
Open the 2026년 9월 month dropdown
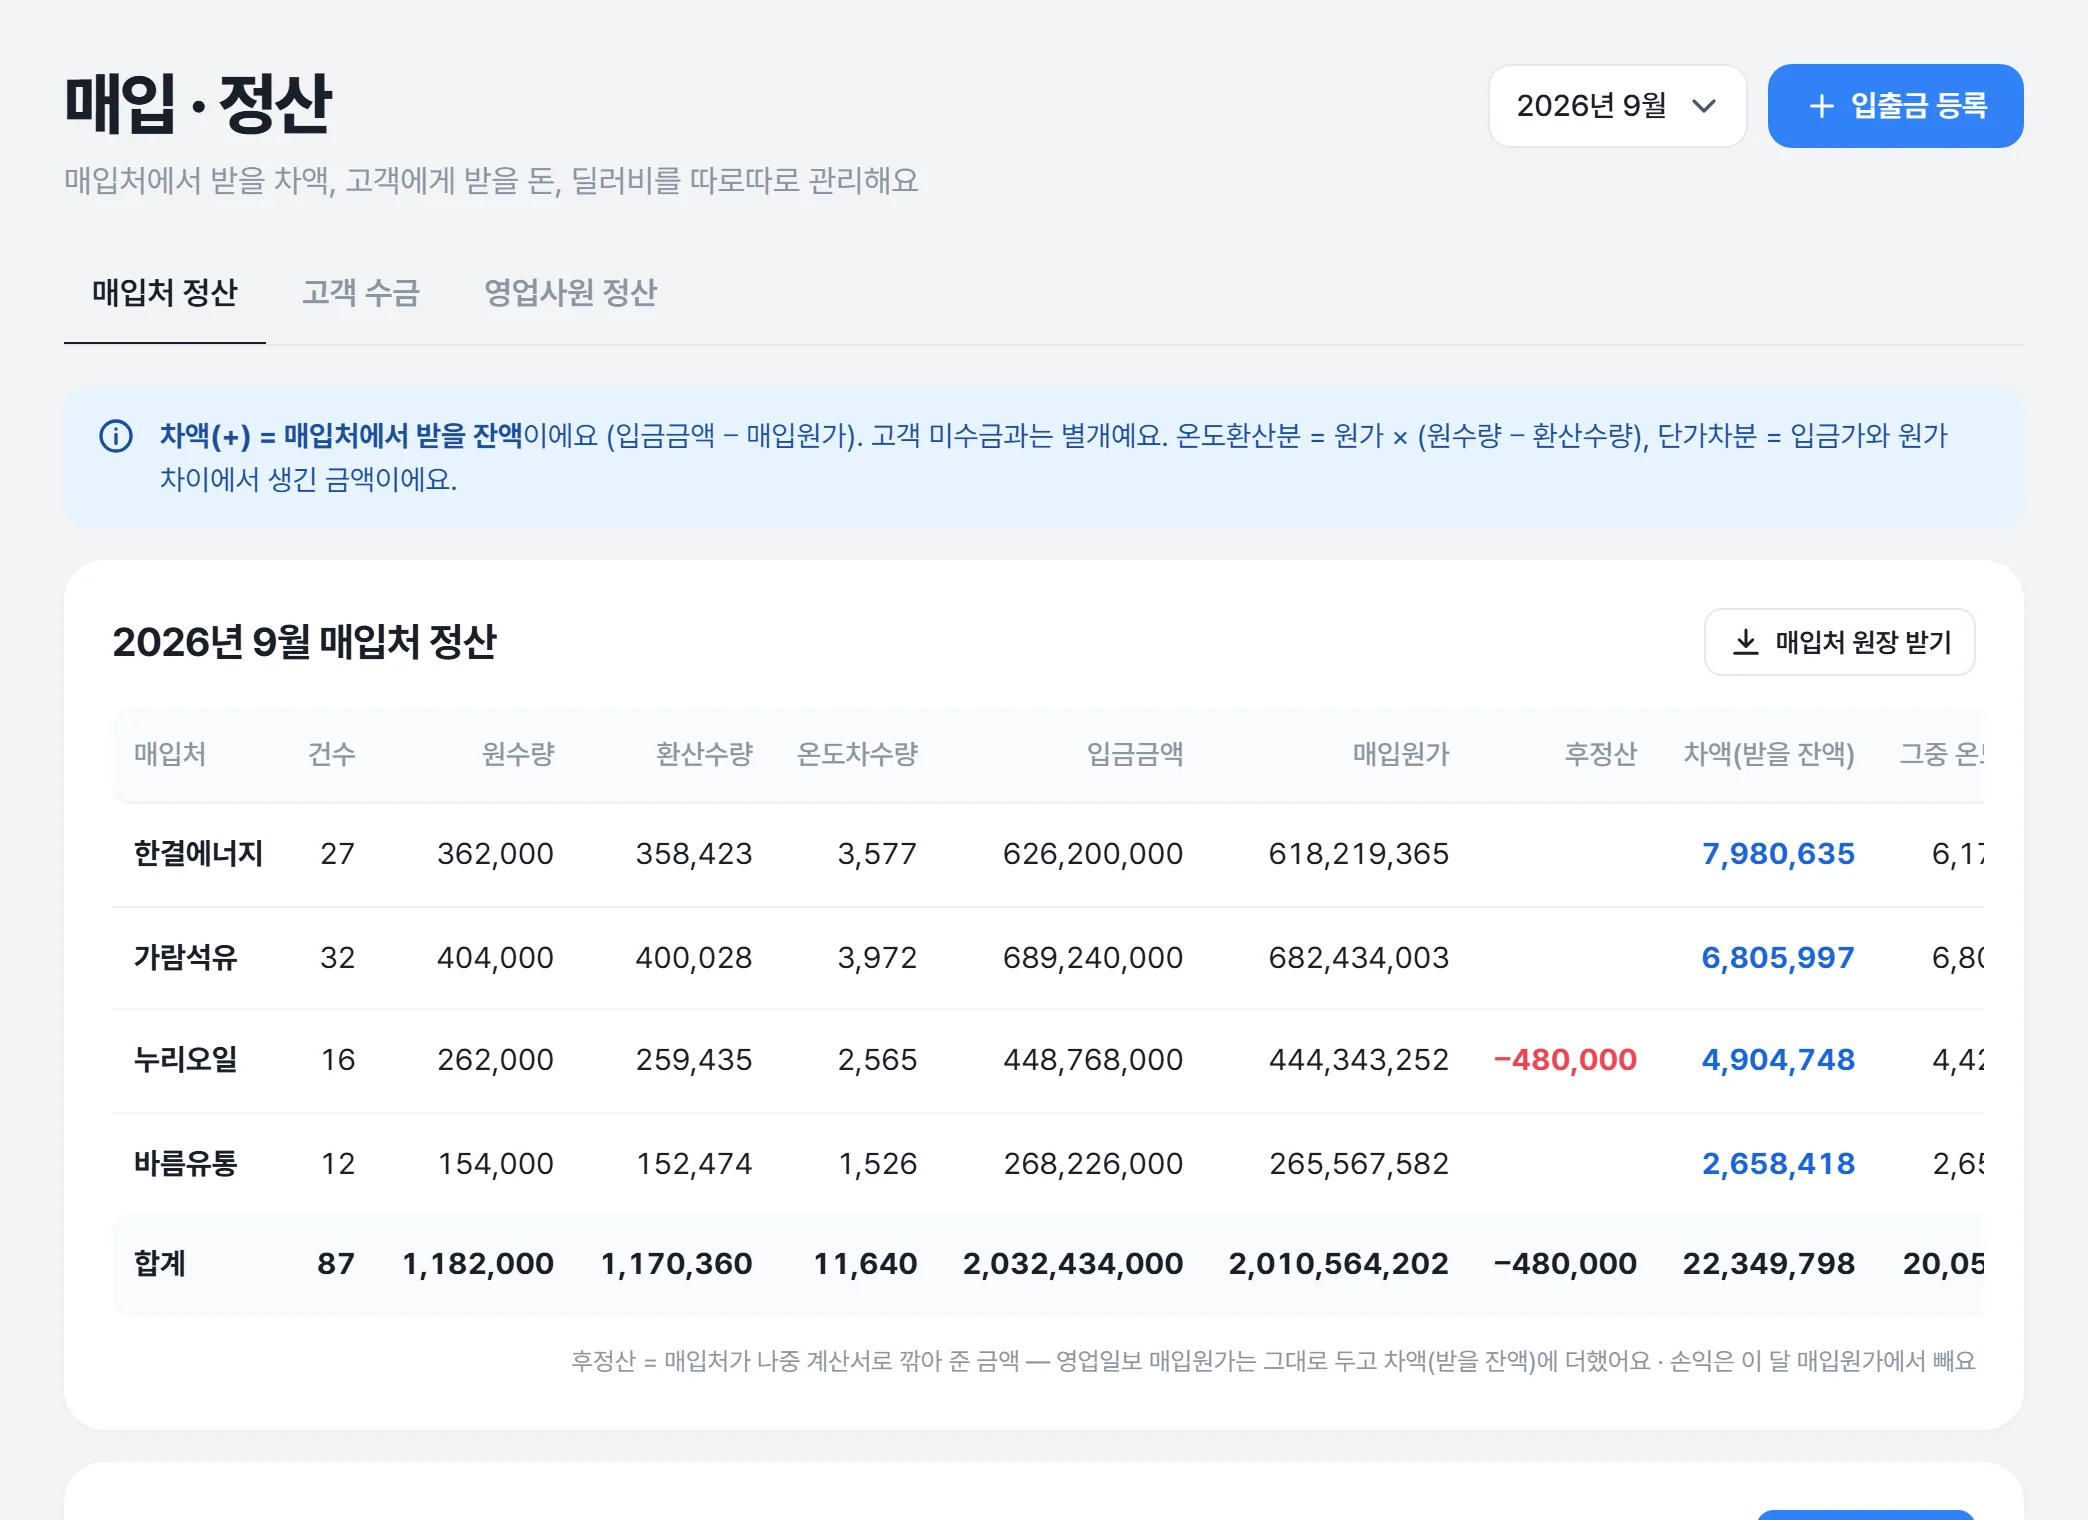point(1617,106)
